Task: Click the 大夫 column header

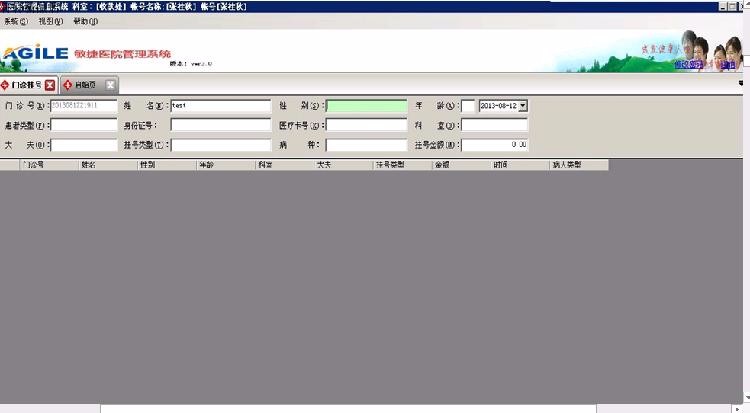Action: point(344,165)
